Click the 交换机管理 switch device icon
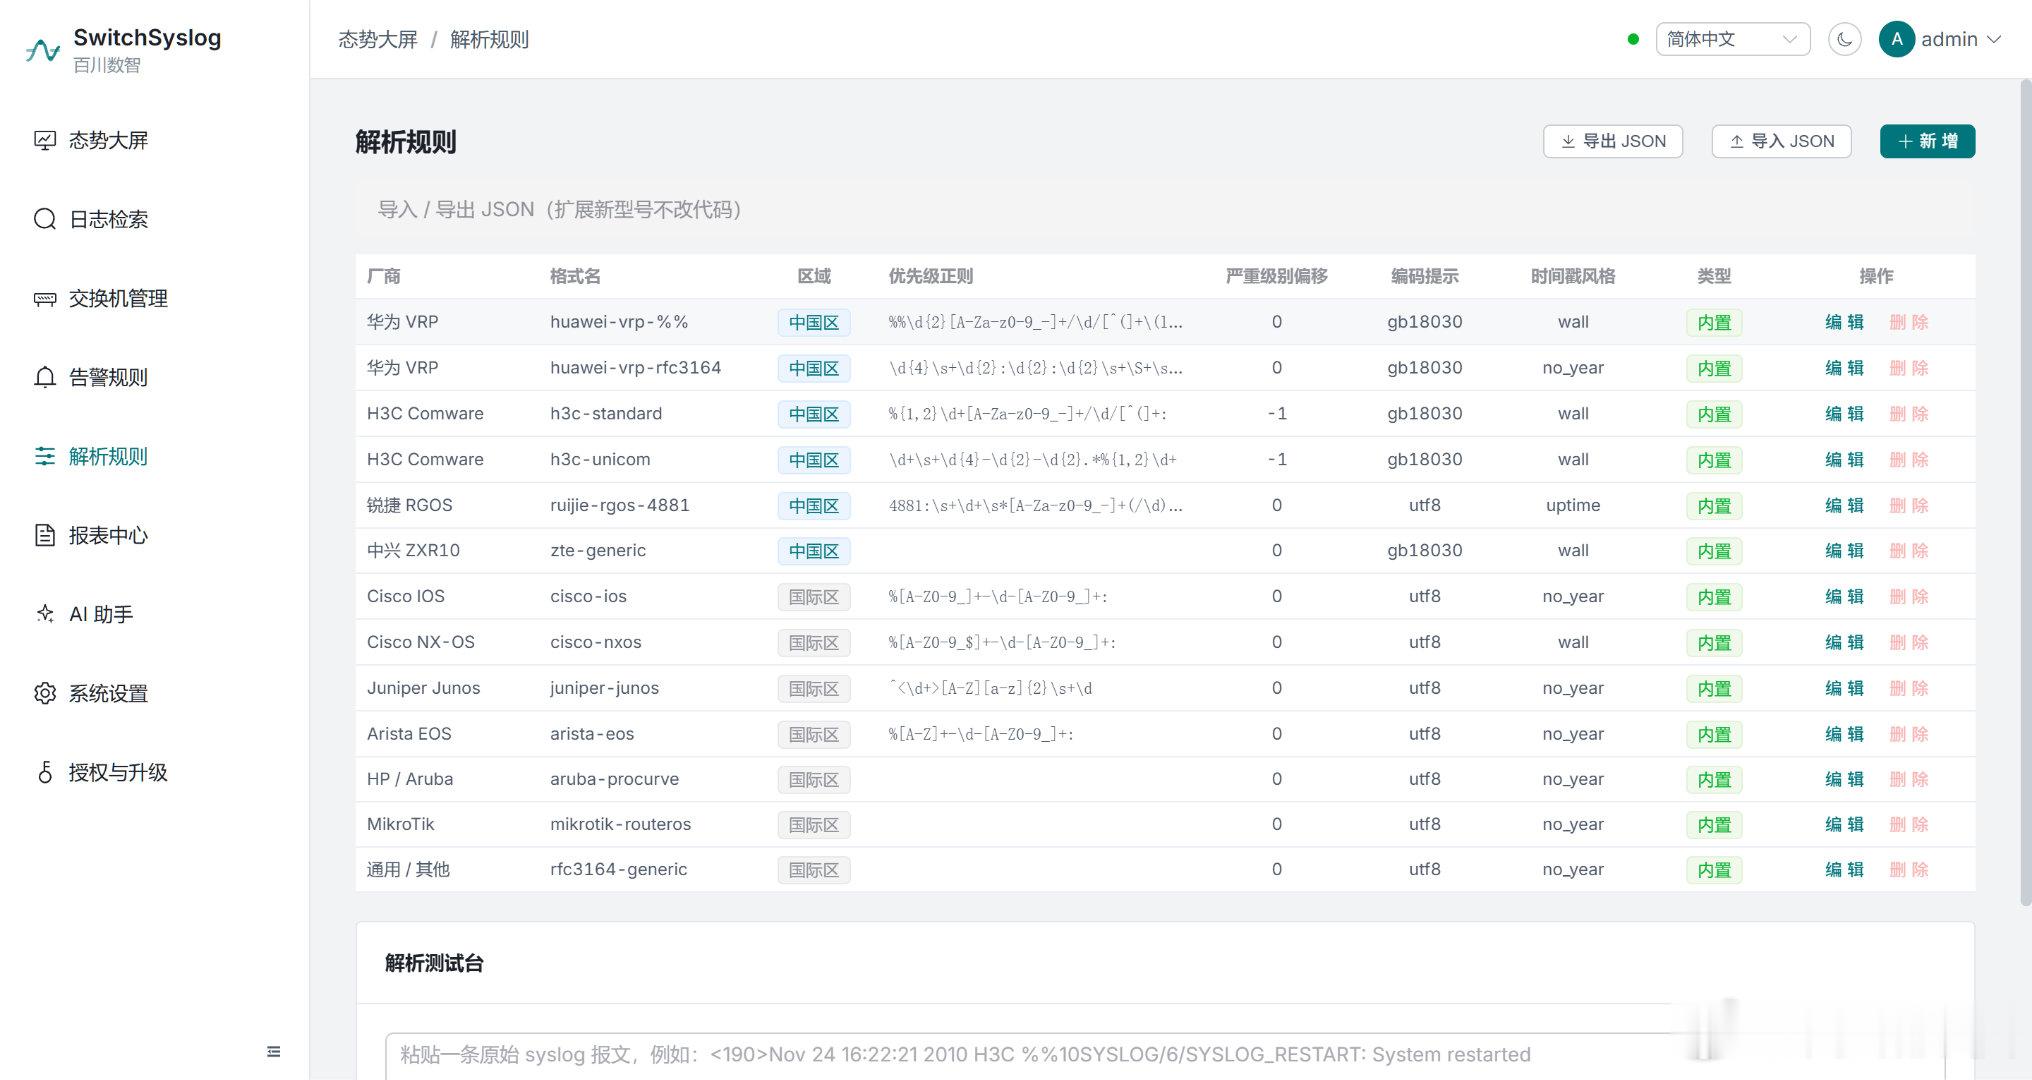This screenshot has height=1080, width=2032. click(45, 298)
